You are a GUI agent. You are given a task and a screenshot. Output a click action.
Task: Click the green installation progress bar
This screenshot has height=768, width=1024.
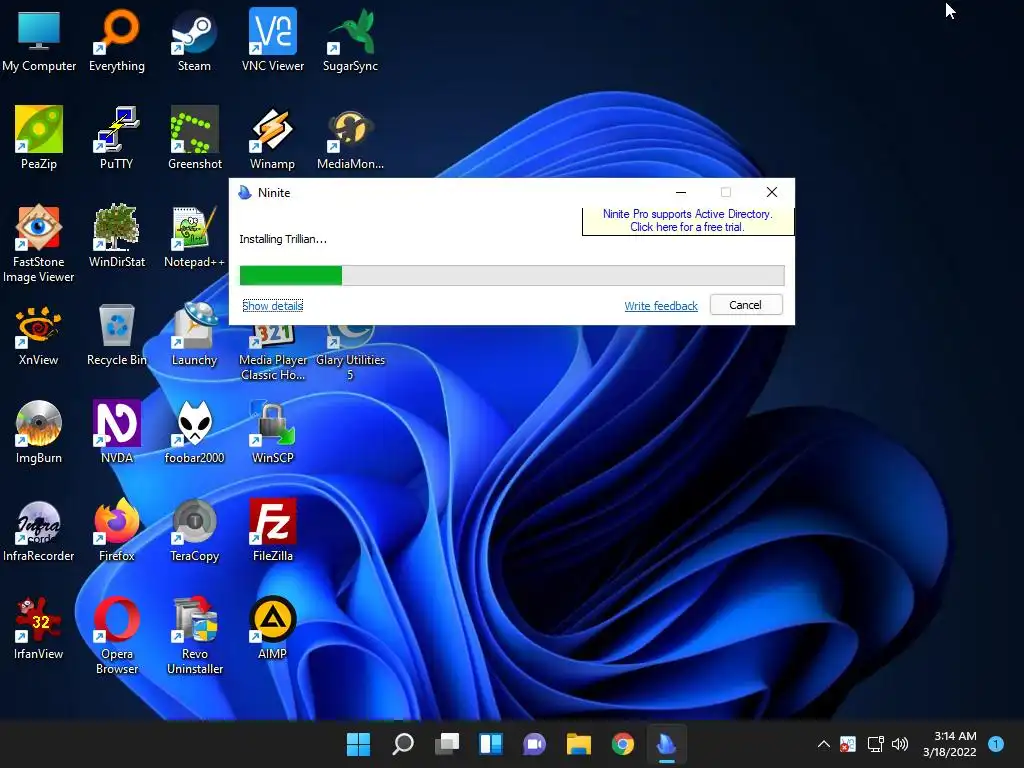click(512, 276)
